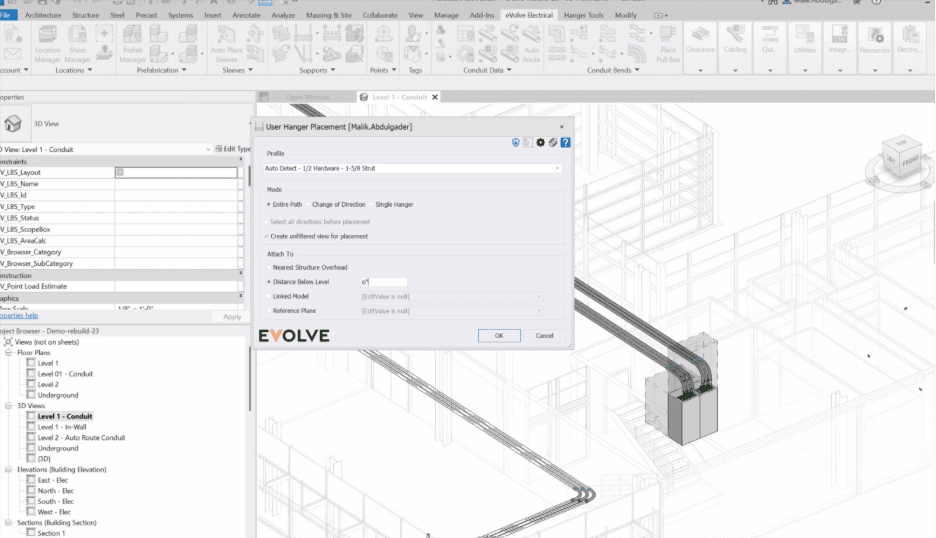Collapse the 3D Views tree node

8,406
